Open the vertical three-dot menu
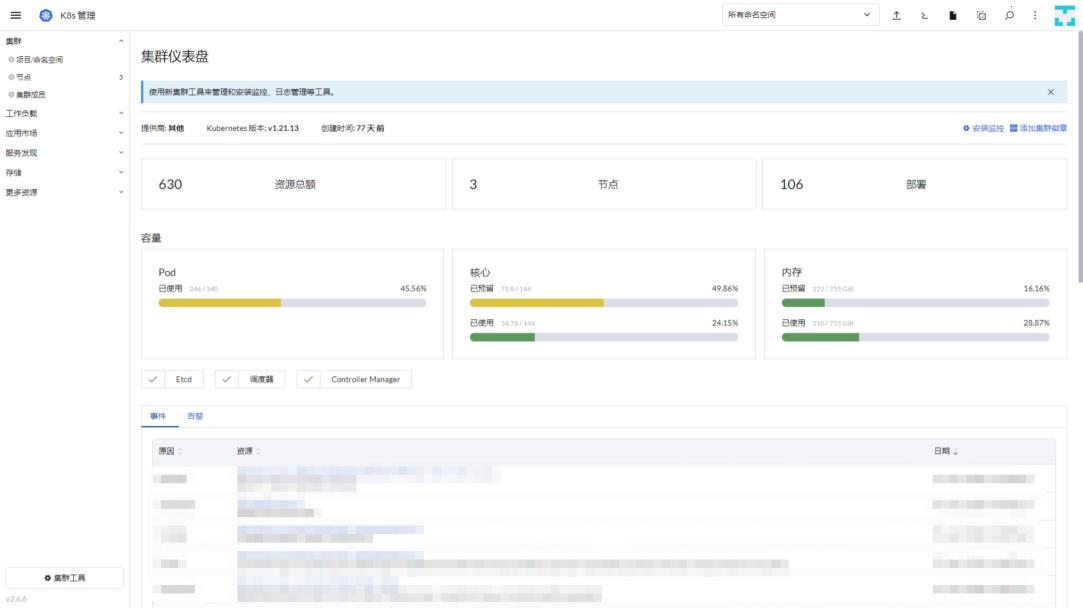This screenshot has width=1083, height=608. pyautogui.click(x=1035, y=15)
